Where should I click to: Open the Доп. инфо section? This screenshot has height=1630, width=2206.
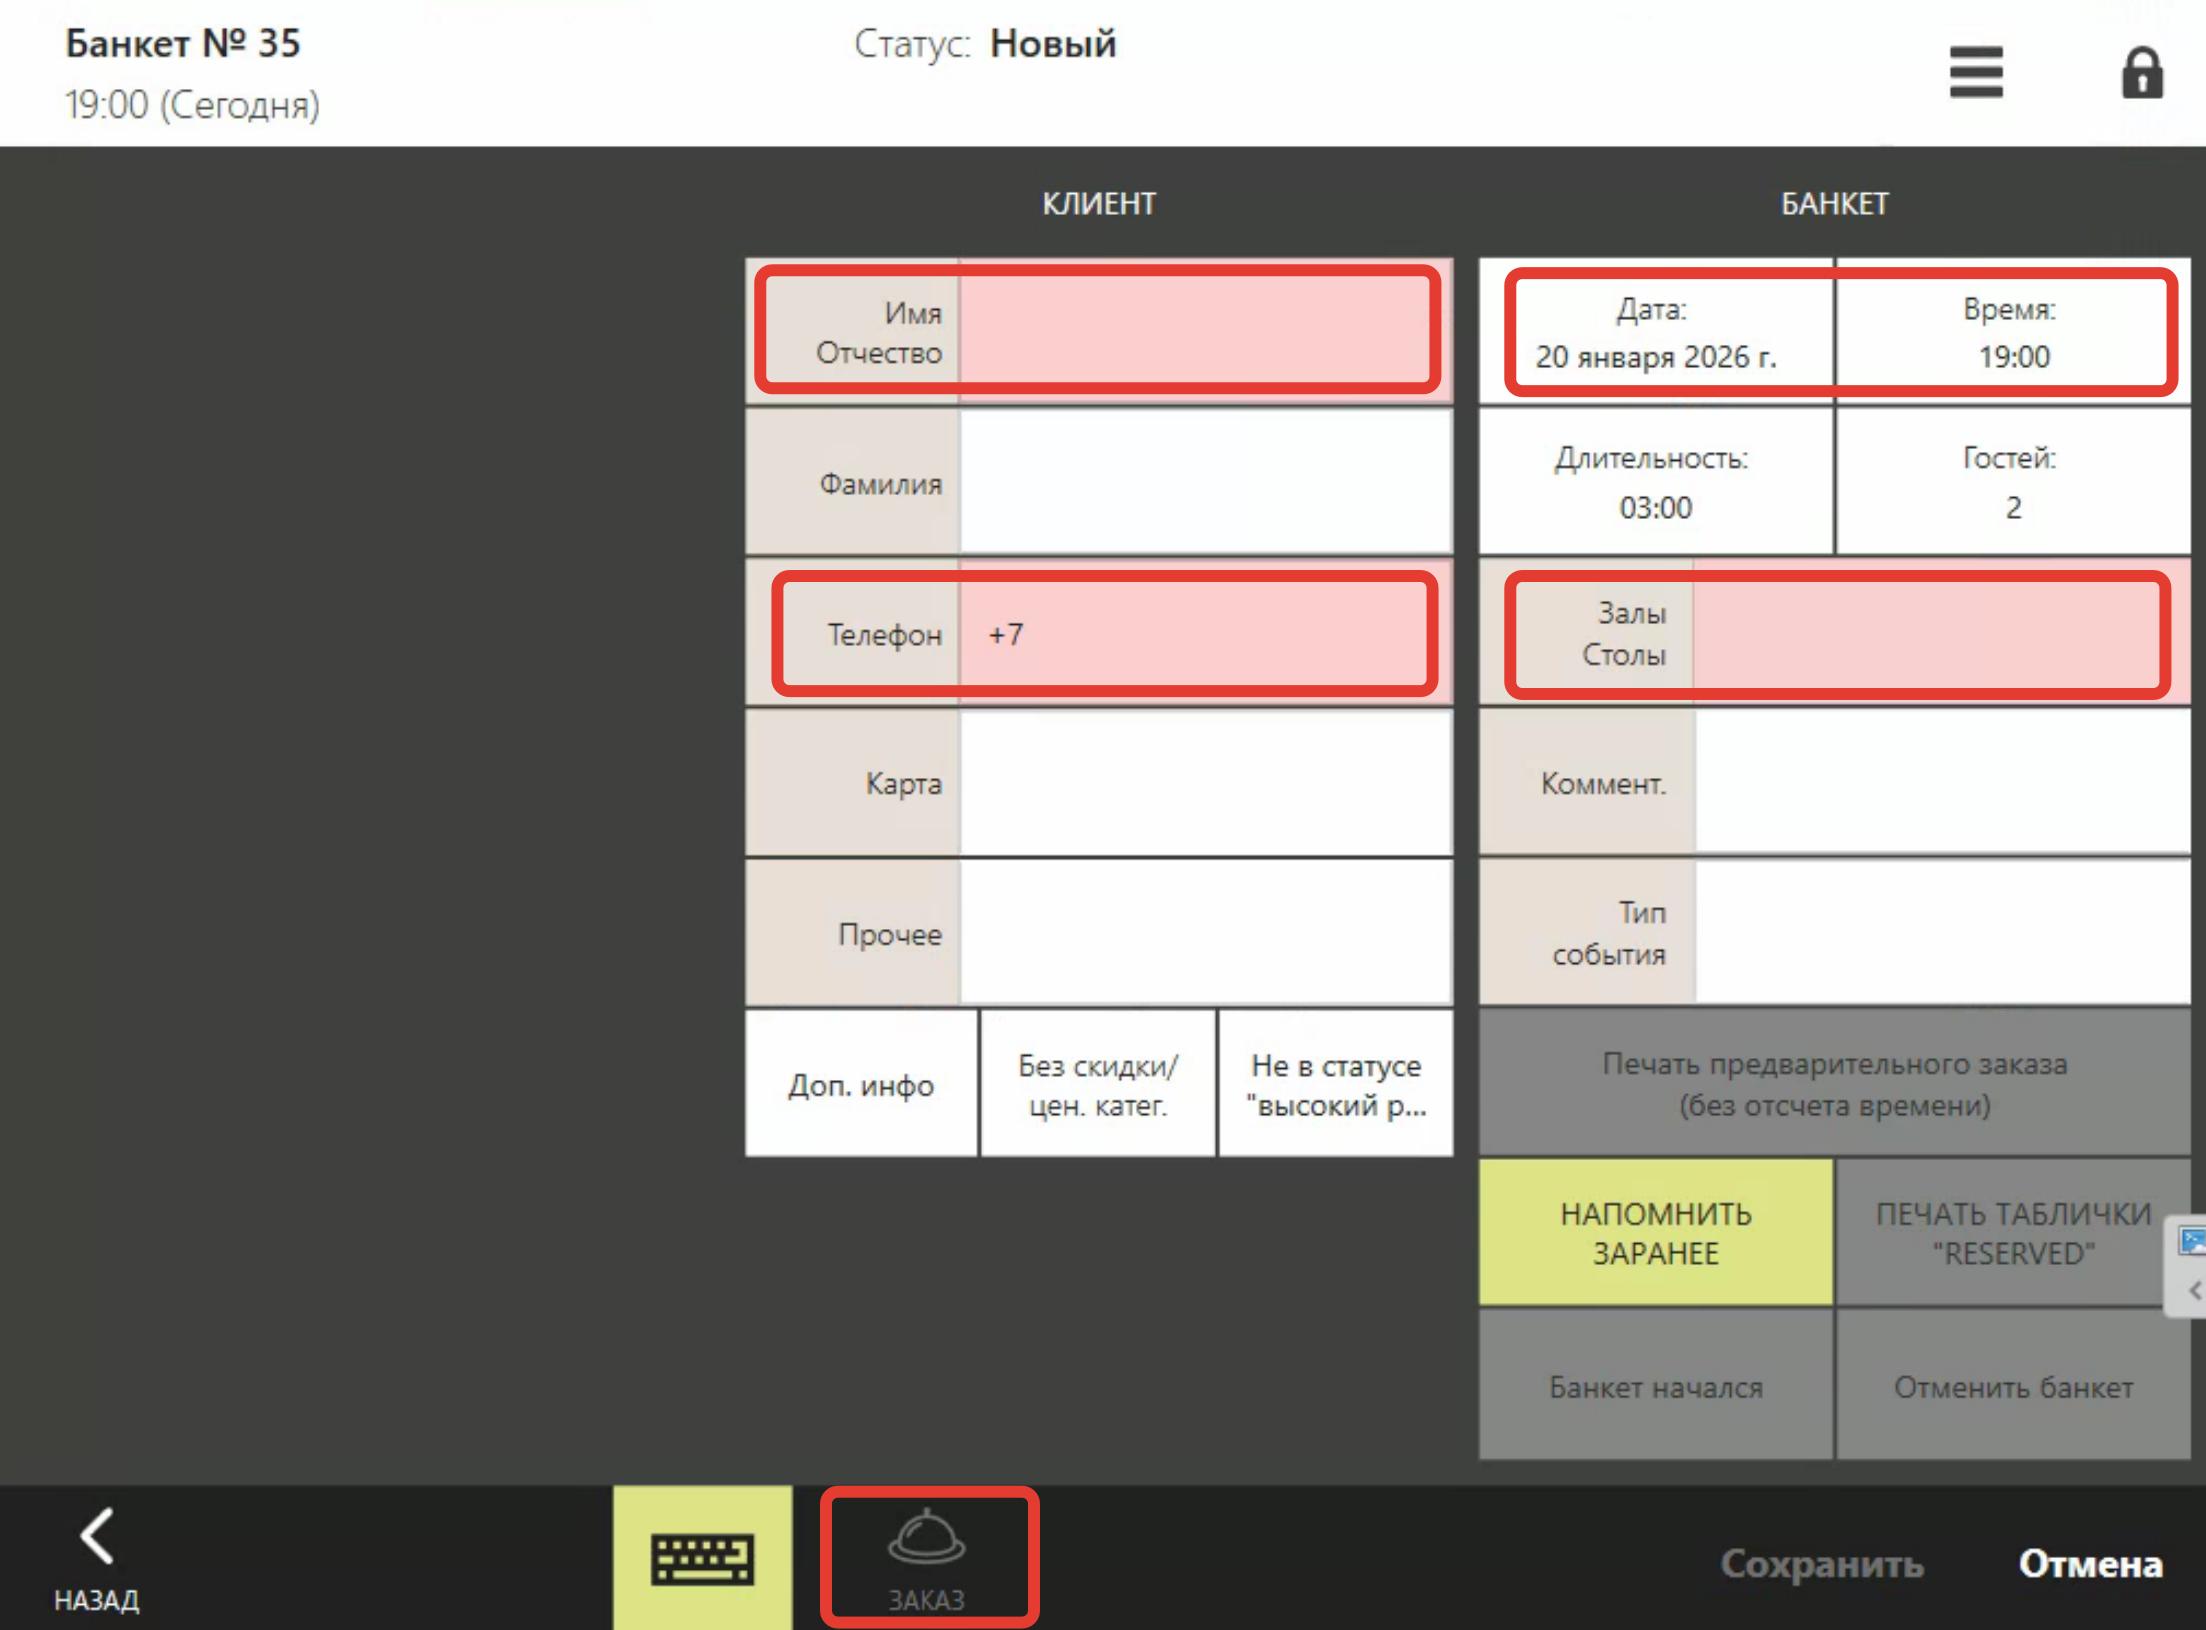tap(861, 1084)
